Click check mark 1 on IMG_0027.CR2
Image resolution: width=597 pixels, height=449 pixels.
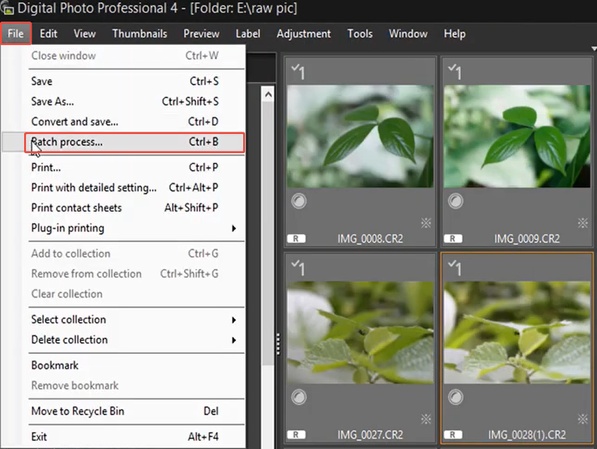pos(298,268)
